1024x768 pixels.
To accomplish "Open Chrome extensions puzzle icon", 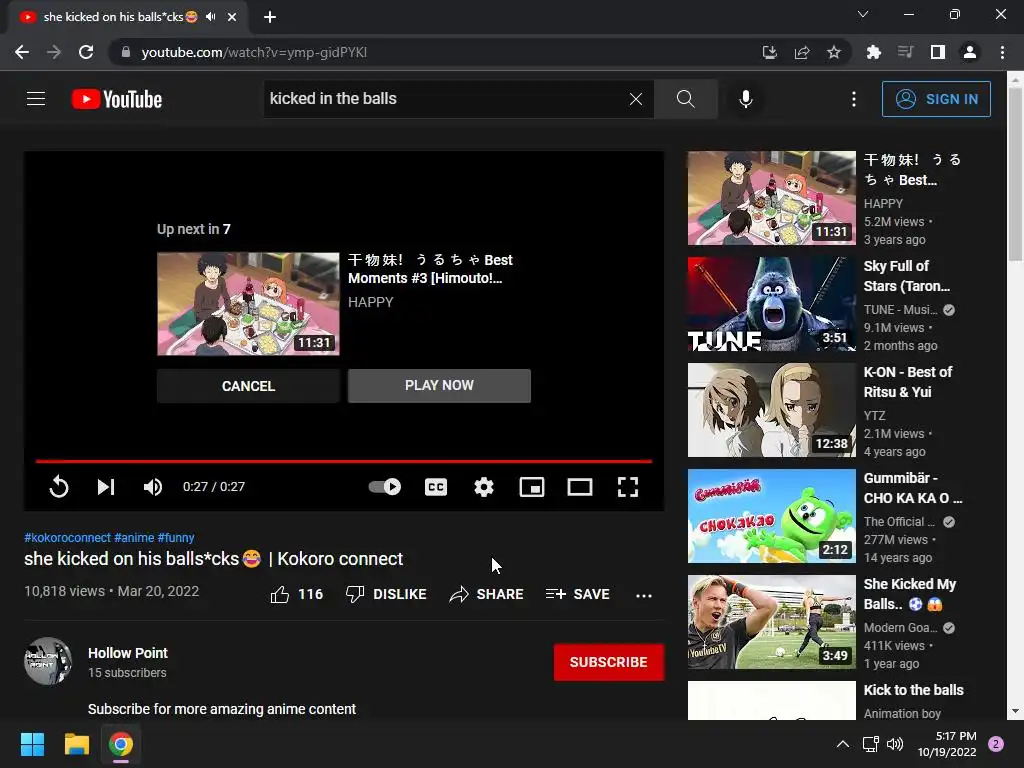I will [x=873, y=52].
